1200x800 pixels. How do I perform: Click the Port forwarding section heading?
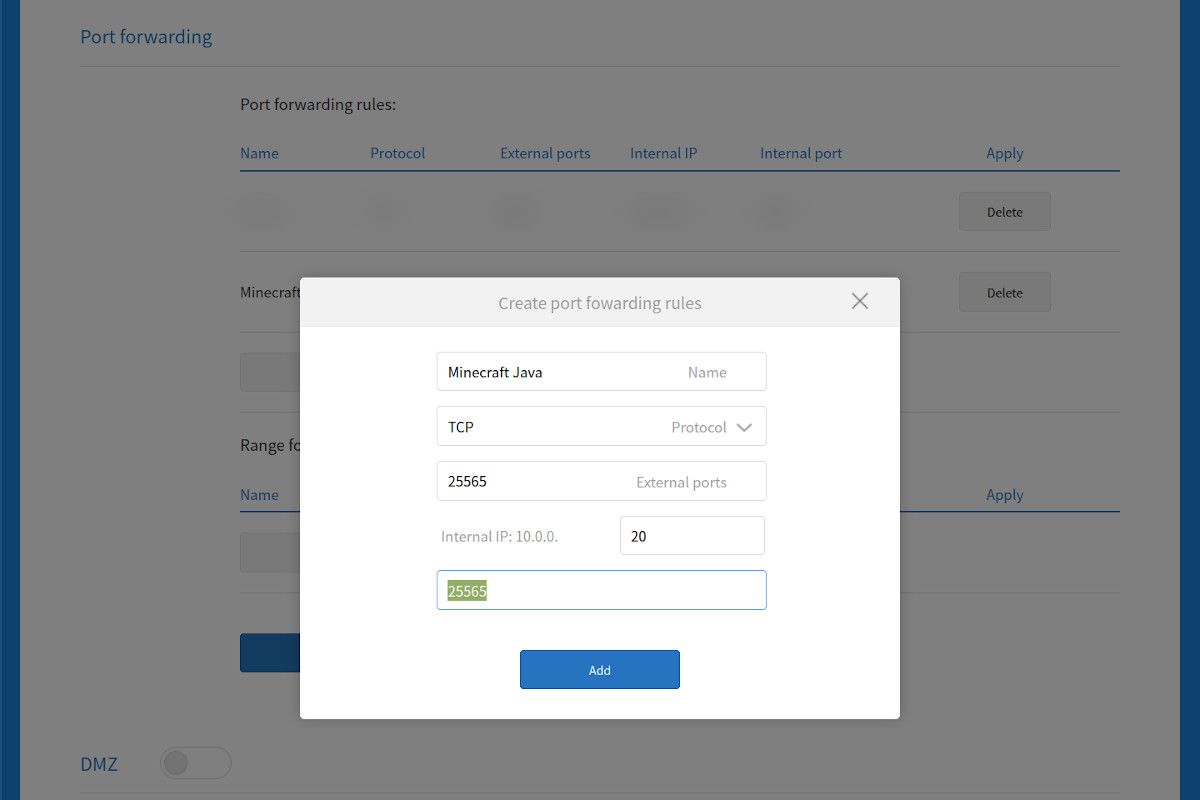(x=146, y=37)
